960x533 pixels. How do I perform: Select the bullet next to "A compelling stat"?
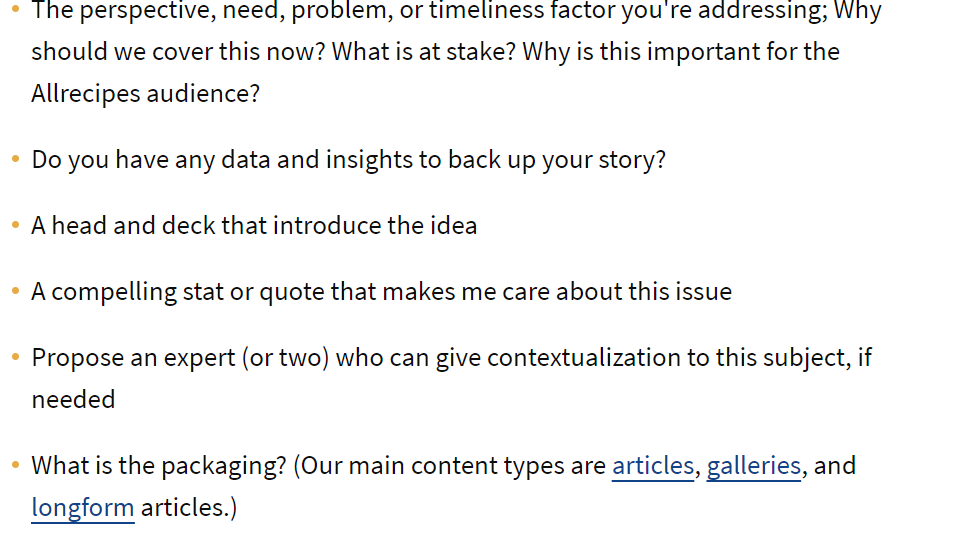(15, 292)
